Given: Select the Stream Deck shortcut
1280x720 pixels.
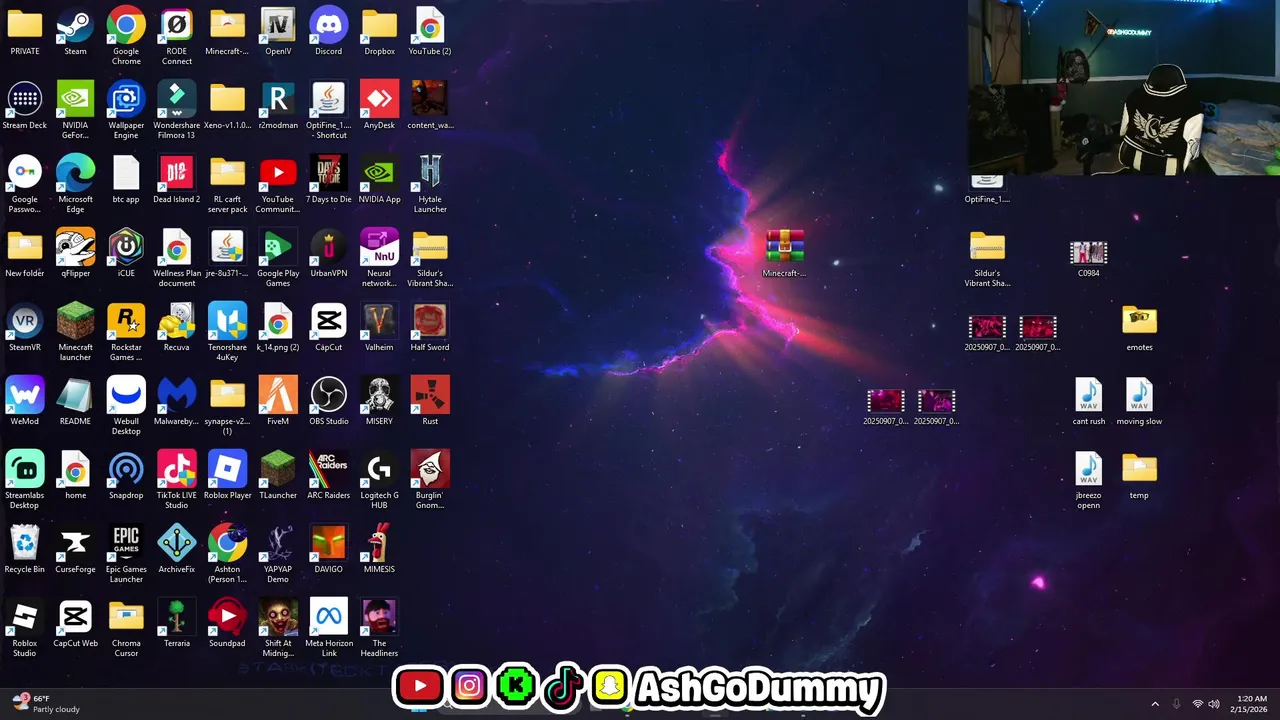Looking at the screenshot, I should 25,105.
